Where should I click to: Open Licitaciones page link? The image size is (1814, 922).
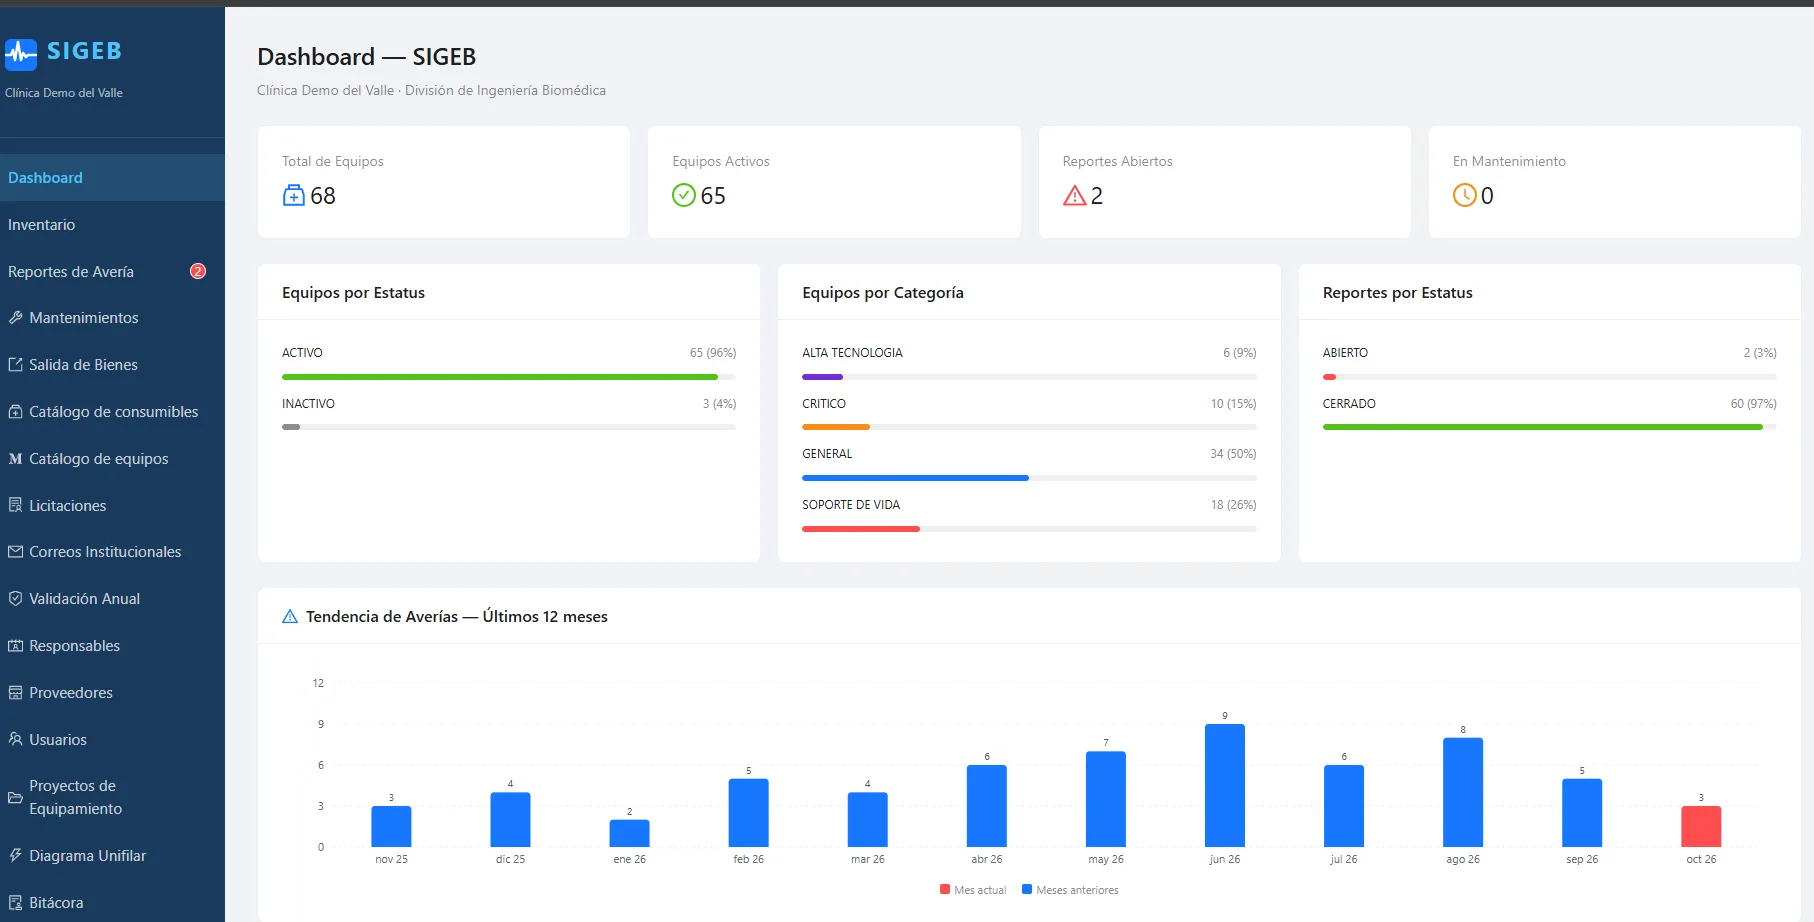(x=112, y=506)
